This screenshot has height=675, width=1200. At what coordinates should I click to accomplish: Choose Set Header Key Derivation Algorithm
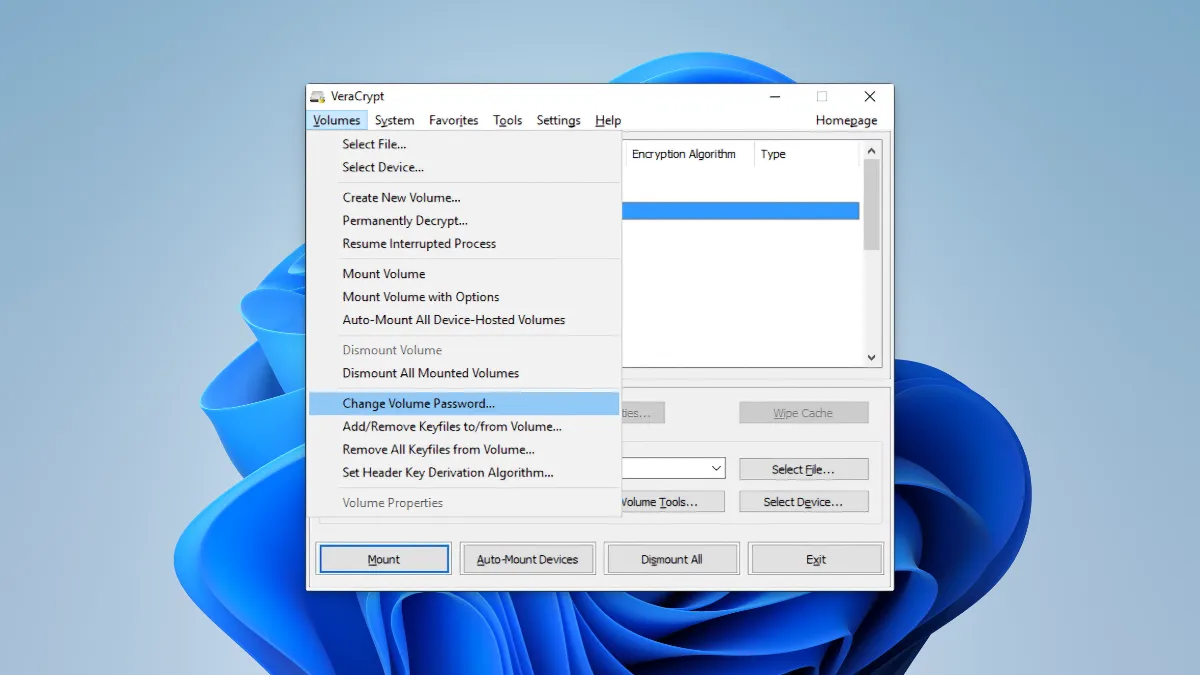click(447, 473)
